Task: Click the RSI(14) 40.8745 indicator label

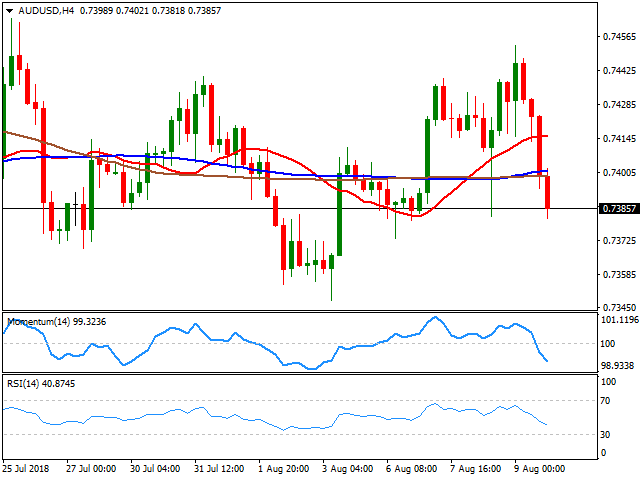Action: 41,384
